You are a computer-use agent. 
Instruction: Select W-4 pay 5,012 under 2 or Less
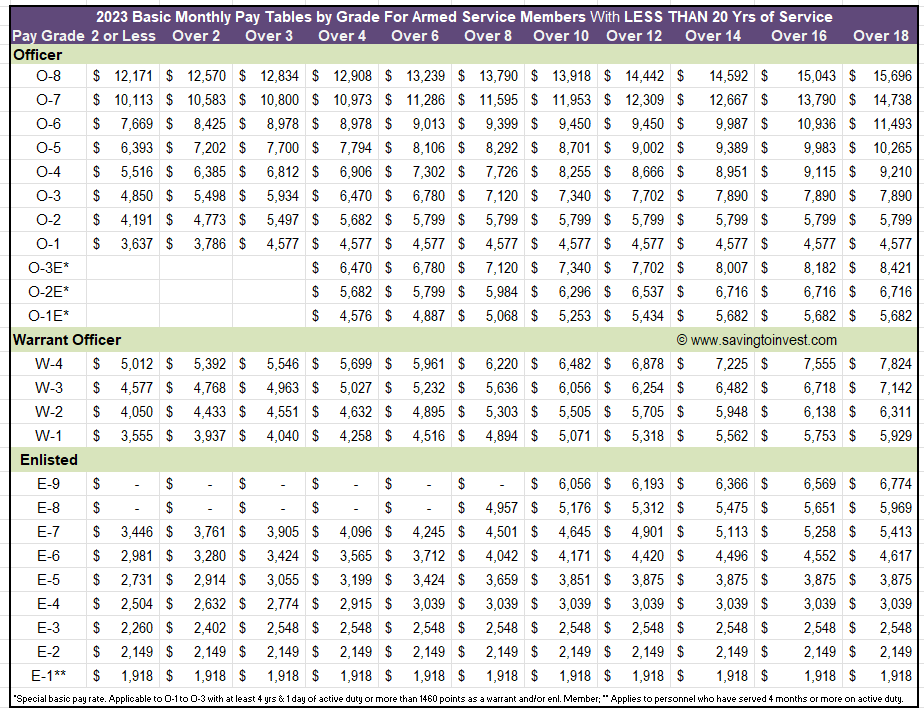(x=137, y=364)
